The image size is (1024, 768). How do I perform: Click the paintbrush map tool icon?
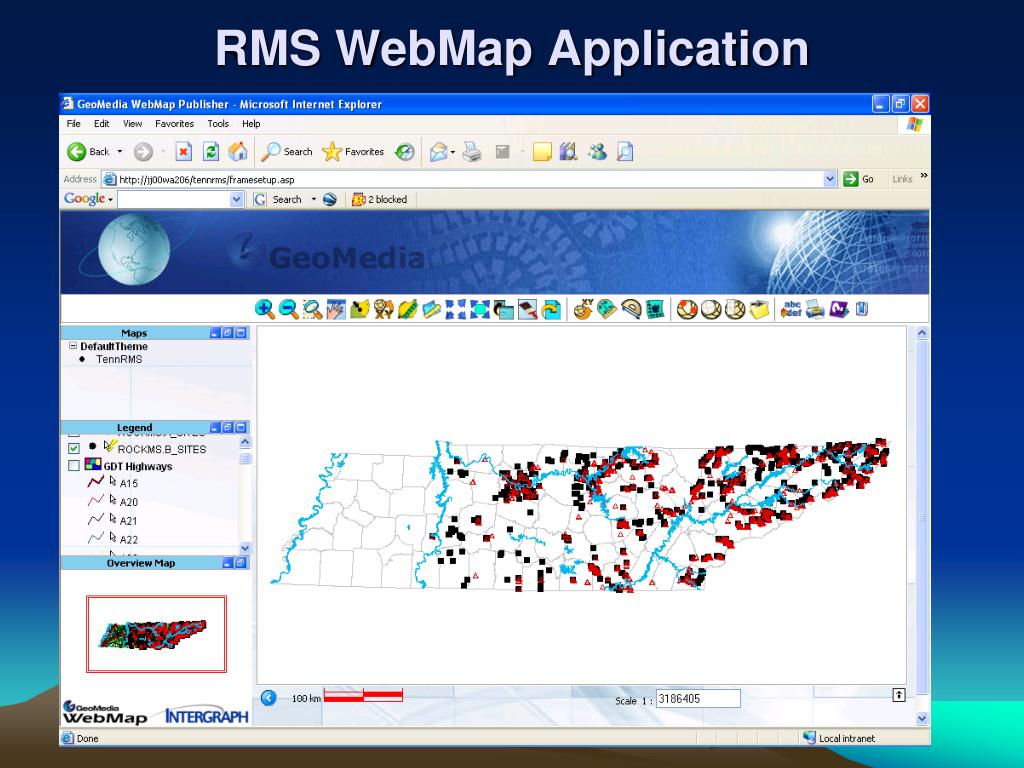click(x=527, y=309)
